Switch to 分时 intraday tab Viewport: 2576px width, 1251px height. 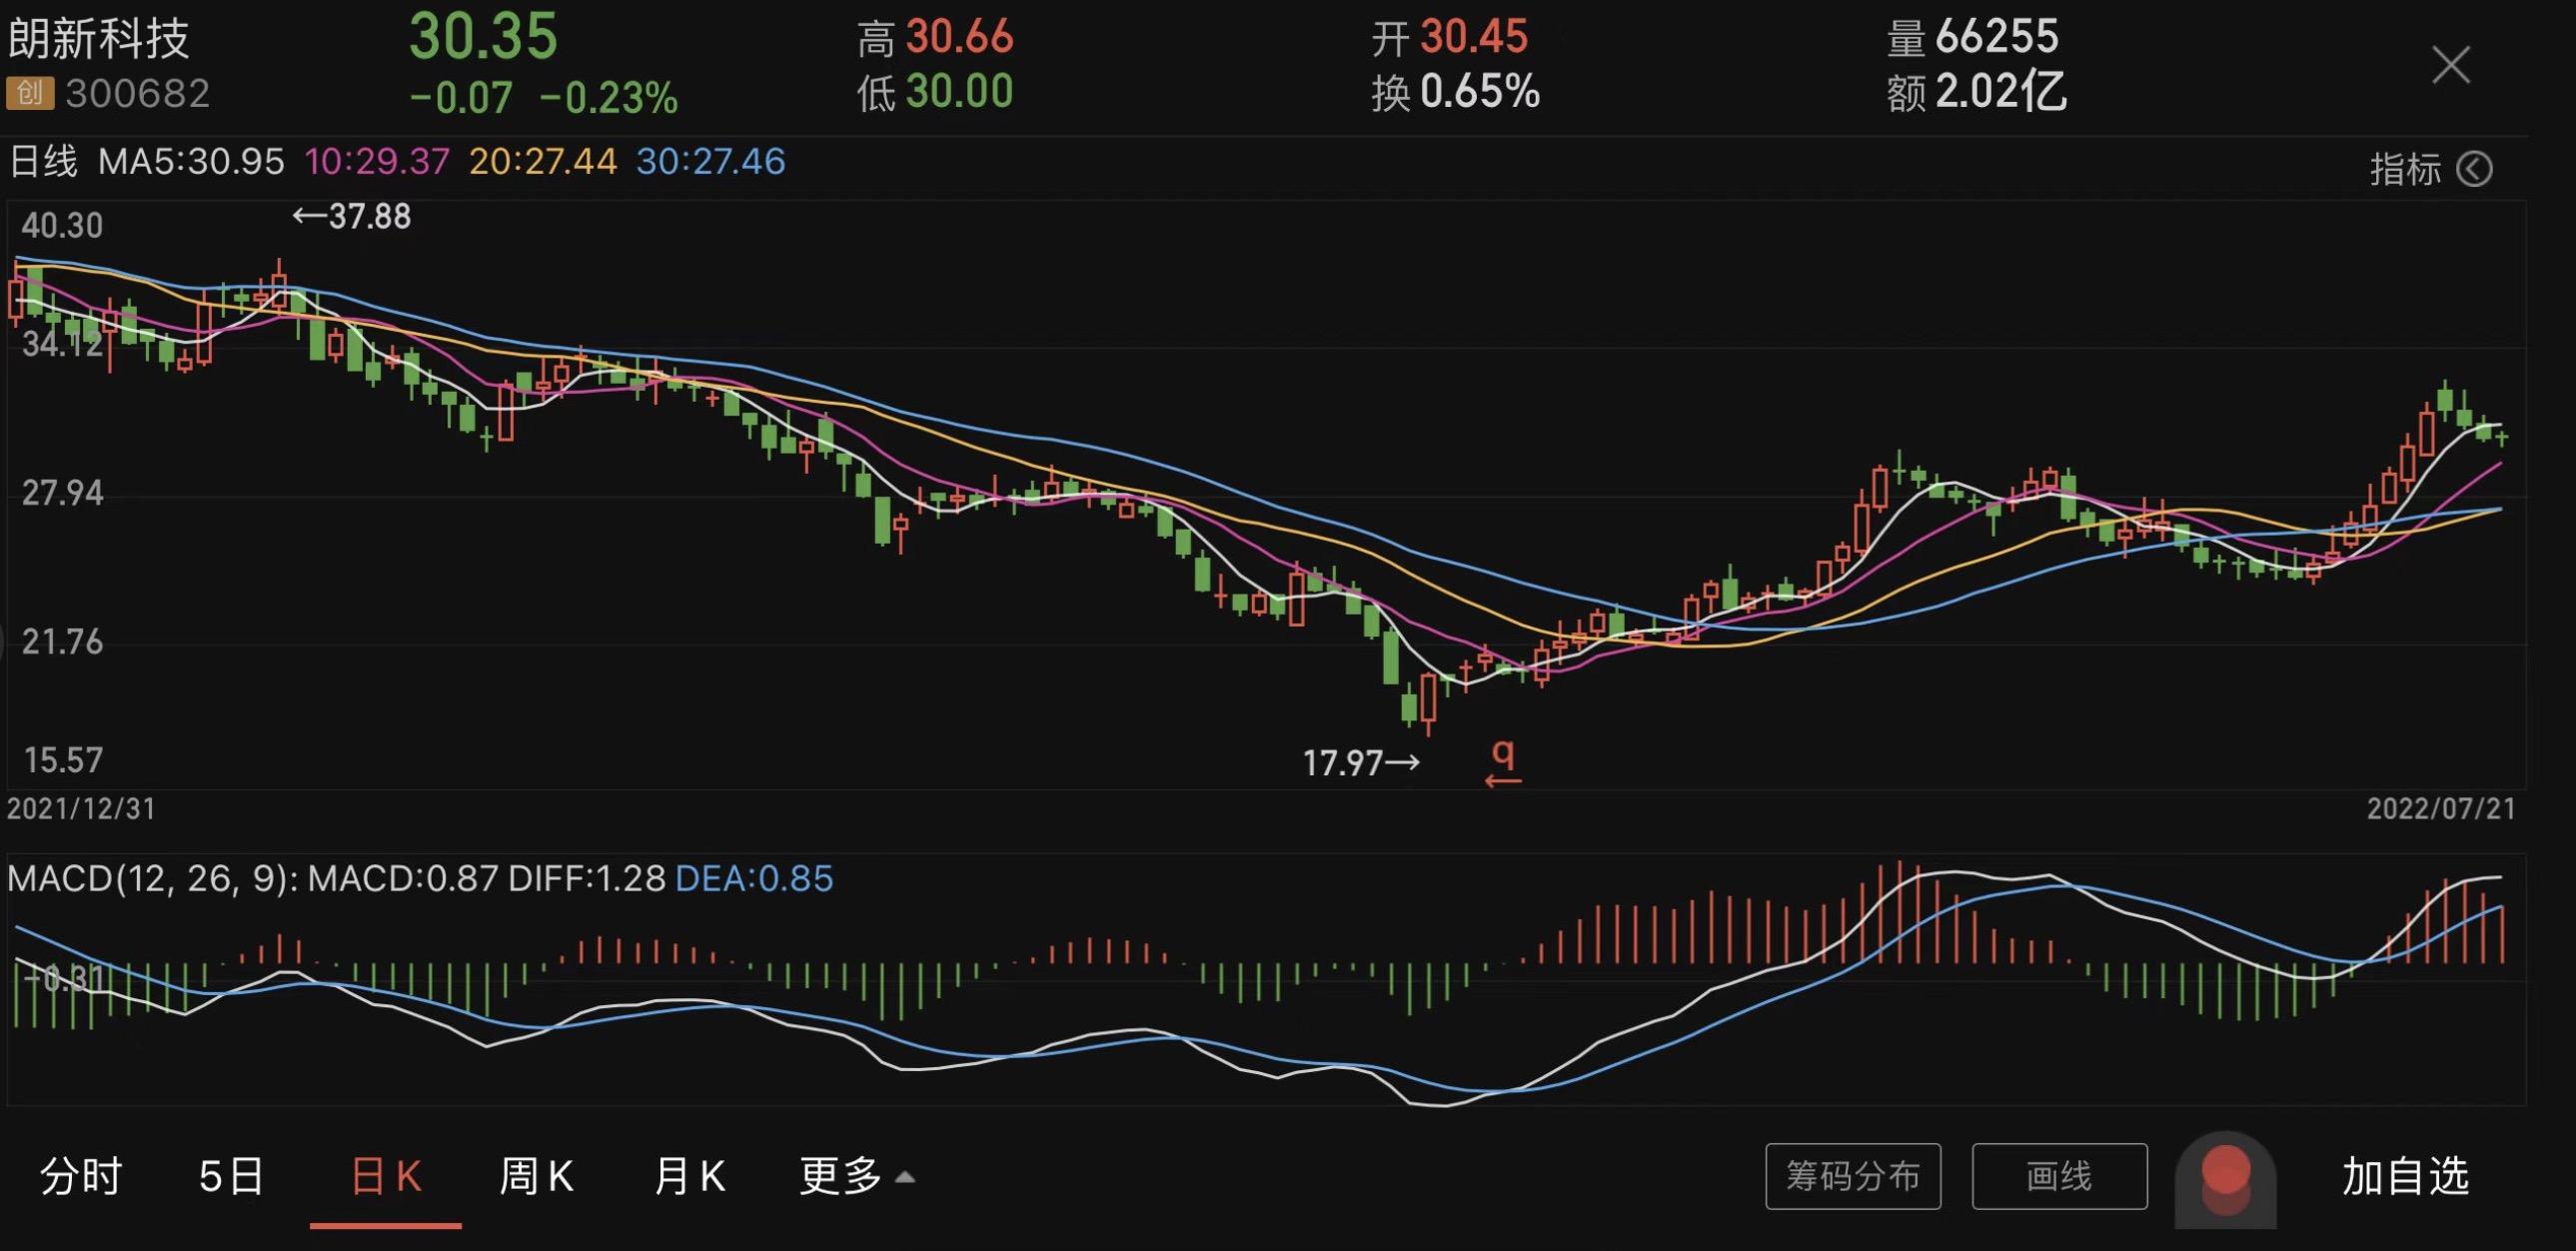coord(81,1176)
